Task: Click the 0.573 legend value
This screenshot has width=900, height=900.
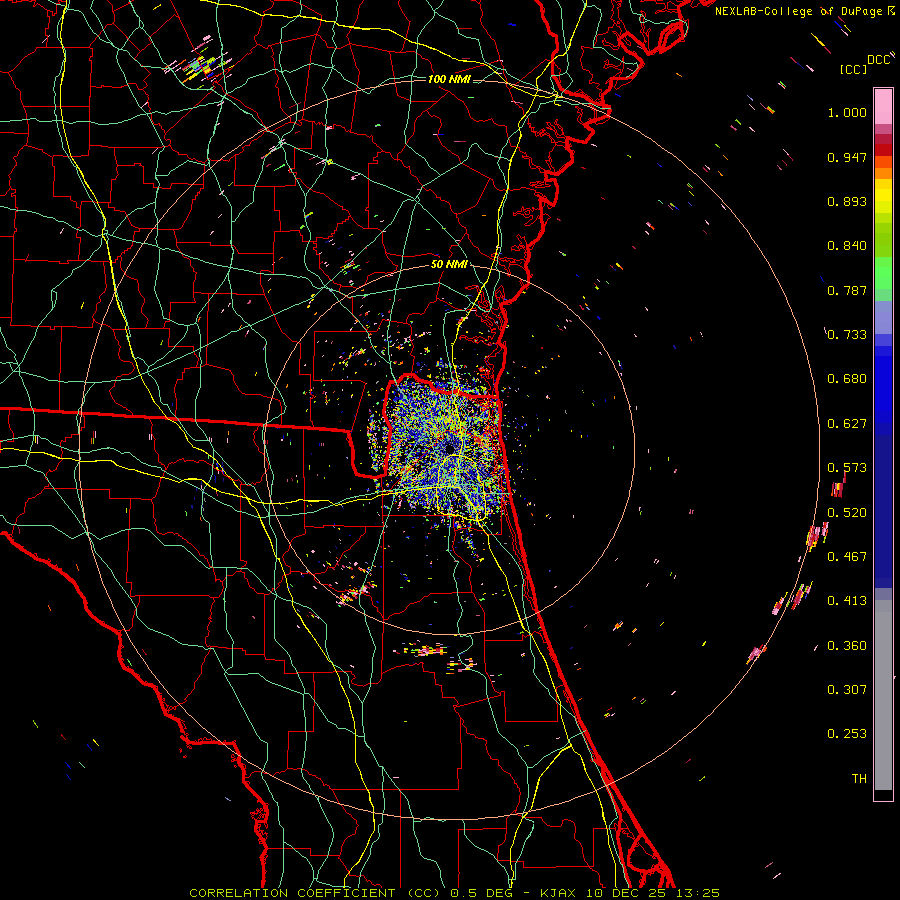Action: click(x=847, y=468)
